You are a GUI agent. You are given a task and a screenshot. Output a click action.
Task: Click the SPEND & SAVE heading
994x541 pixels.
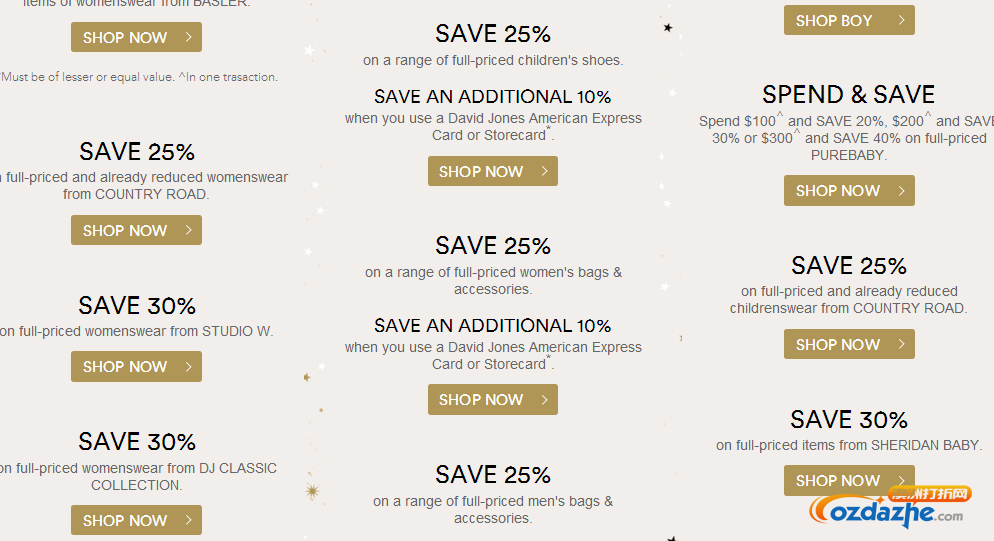tap(848, 95)
